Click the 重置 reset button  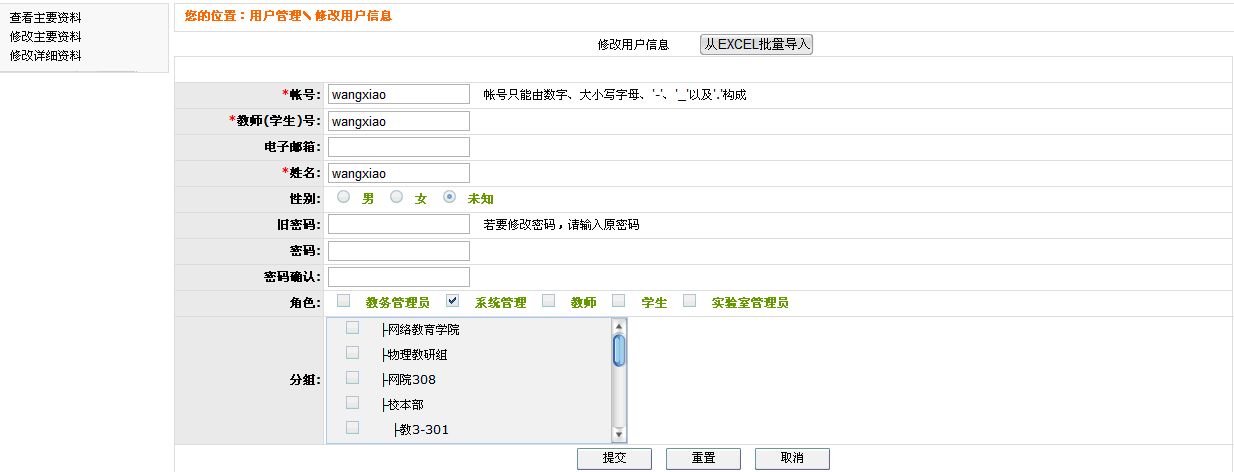click(703, 458)
